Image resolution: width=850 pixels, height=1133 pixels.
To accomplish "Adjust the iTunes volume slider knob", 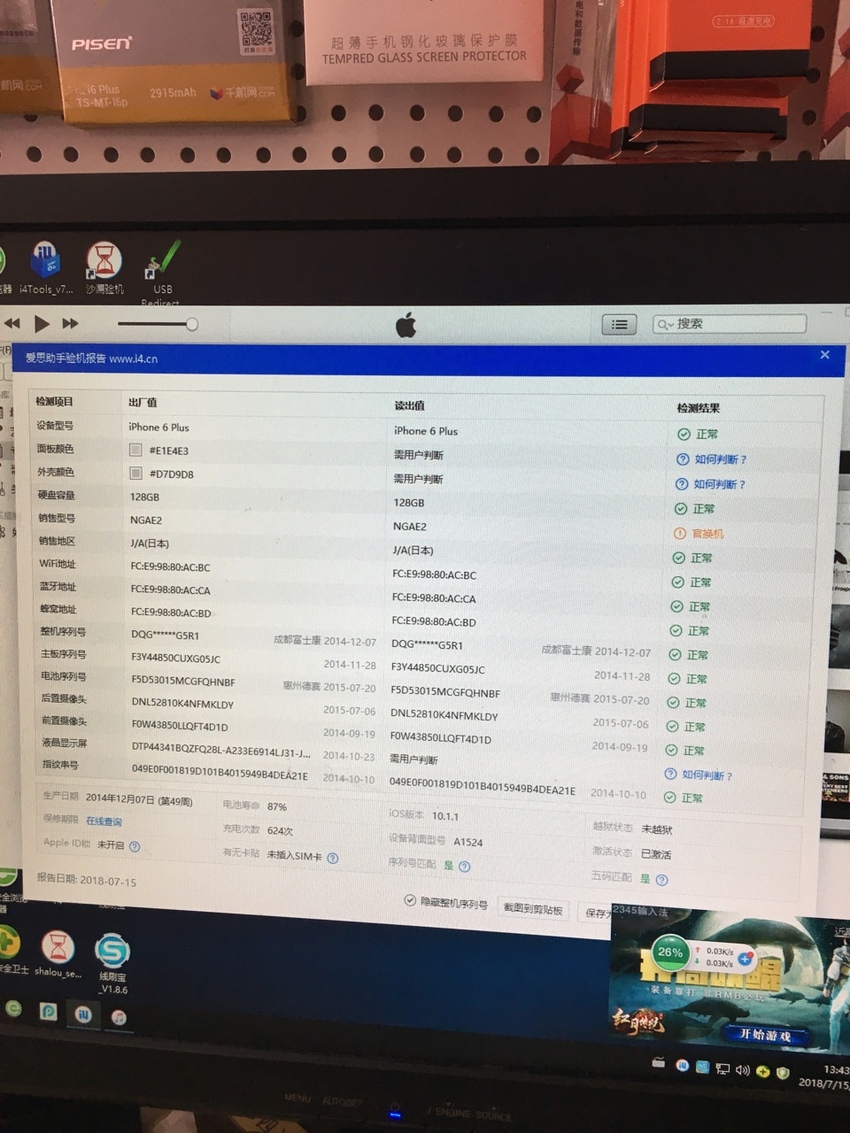I will coord(192,324).
